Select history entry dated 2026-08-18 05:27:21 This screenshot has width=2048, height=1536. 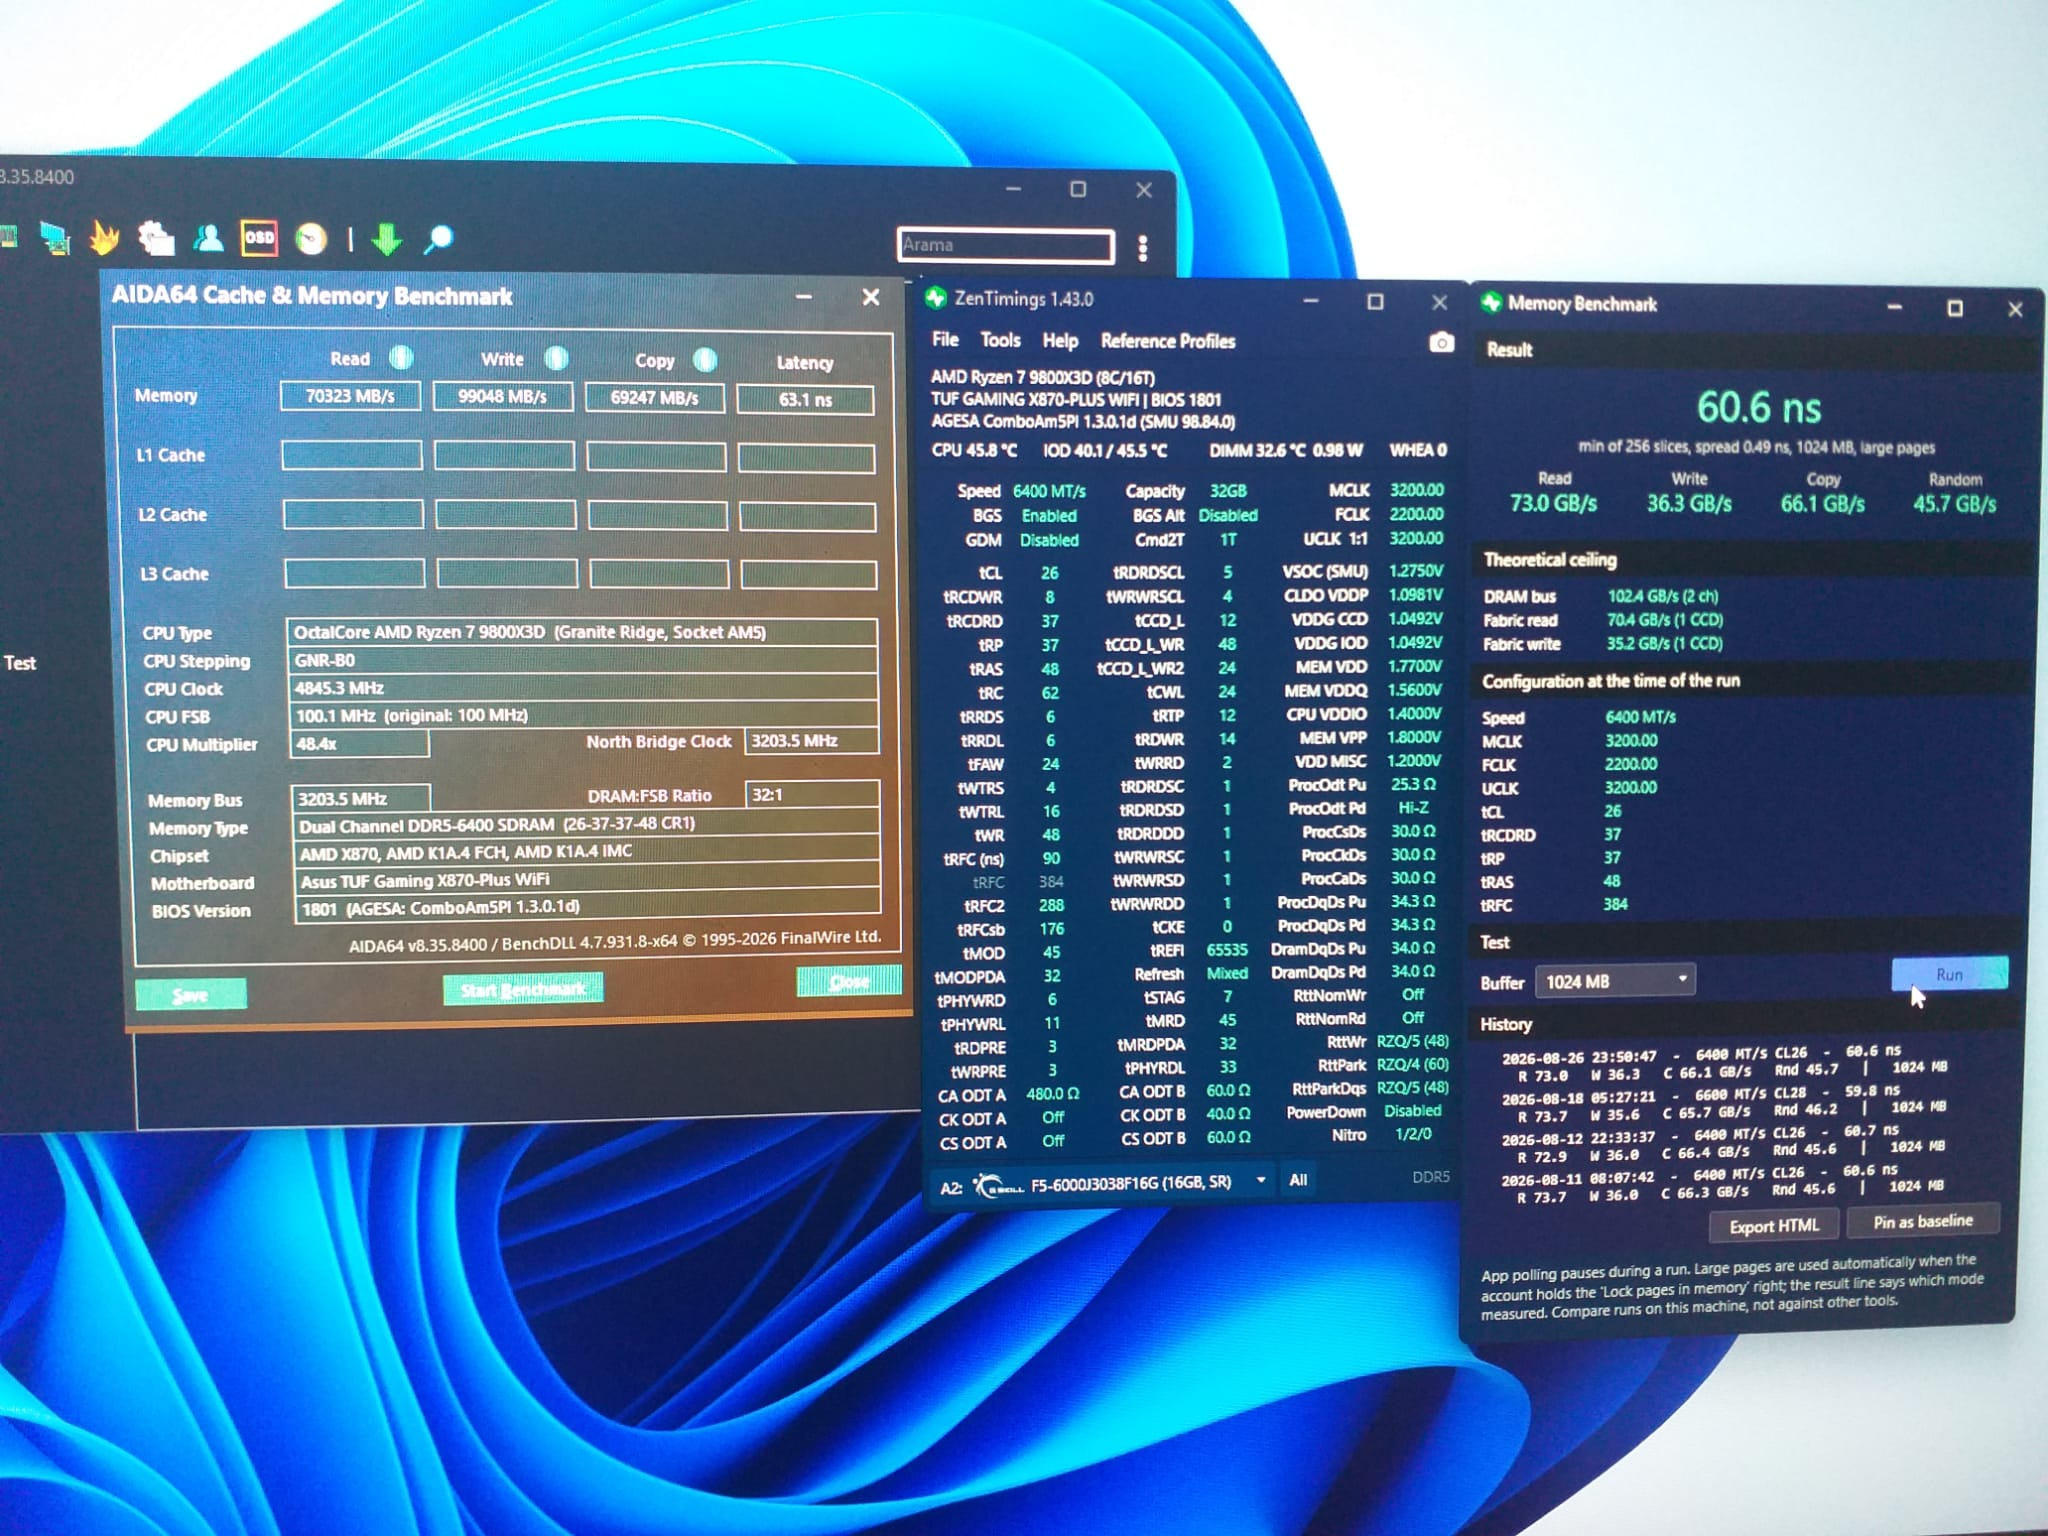point(1724,1104)
